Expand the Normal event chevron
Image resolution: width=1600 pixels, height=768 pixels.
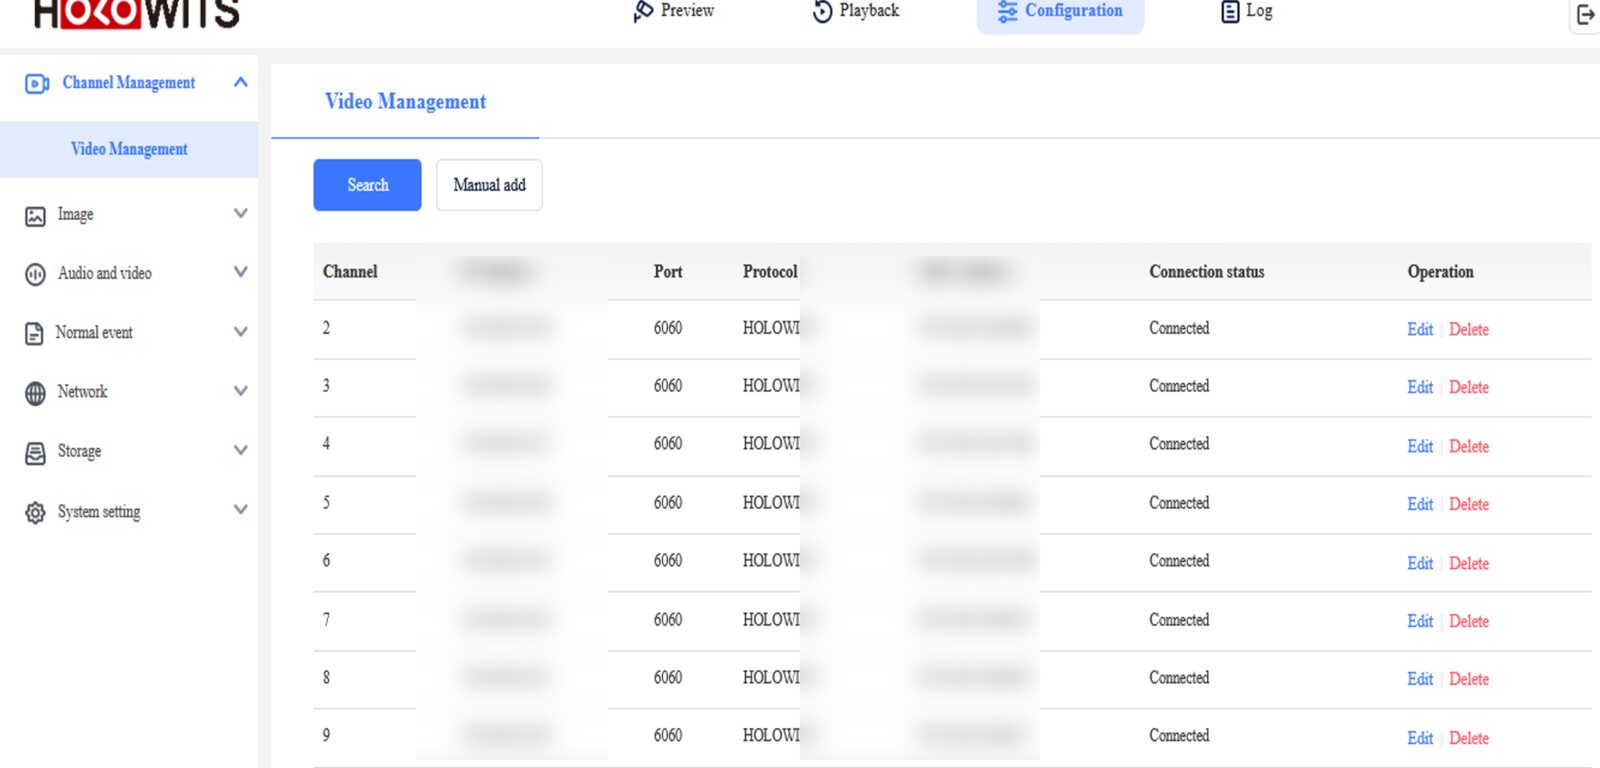click(x=240, y=332)
